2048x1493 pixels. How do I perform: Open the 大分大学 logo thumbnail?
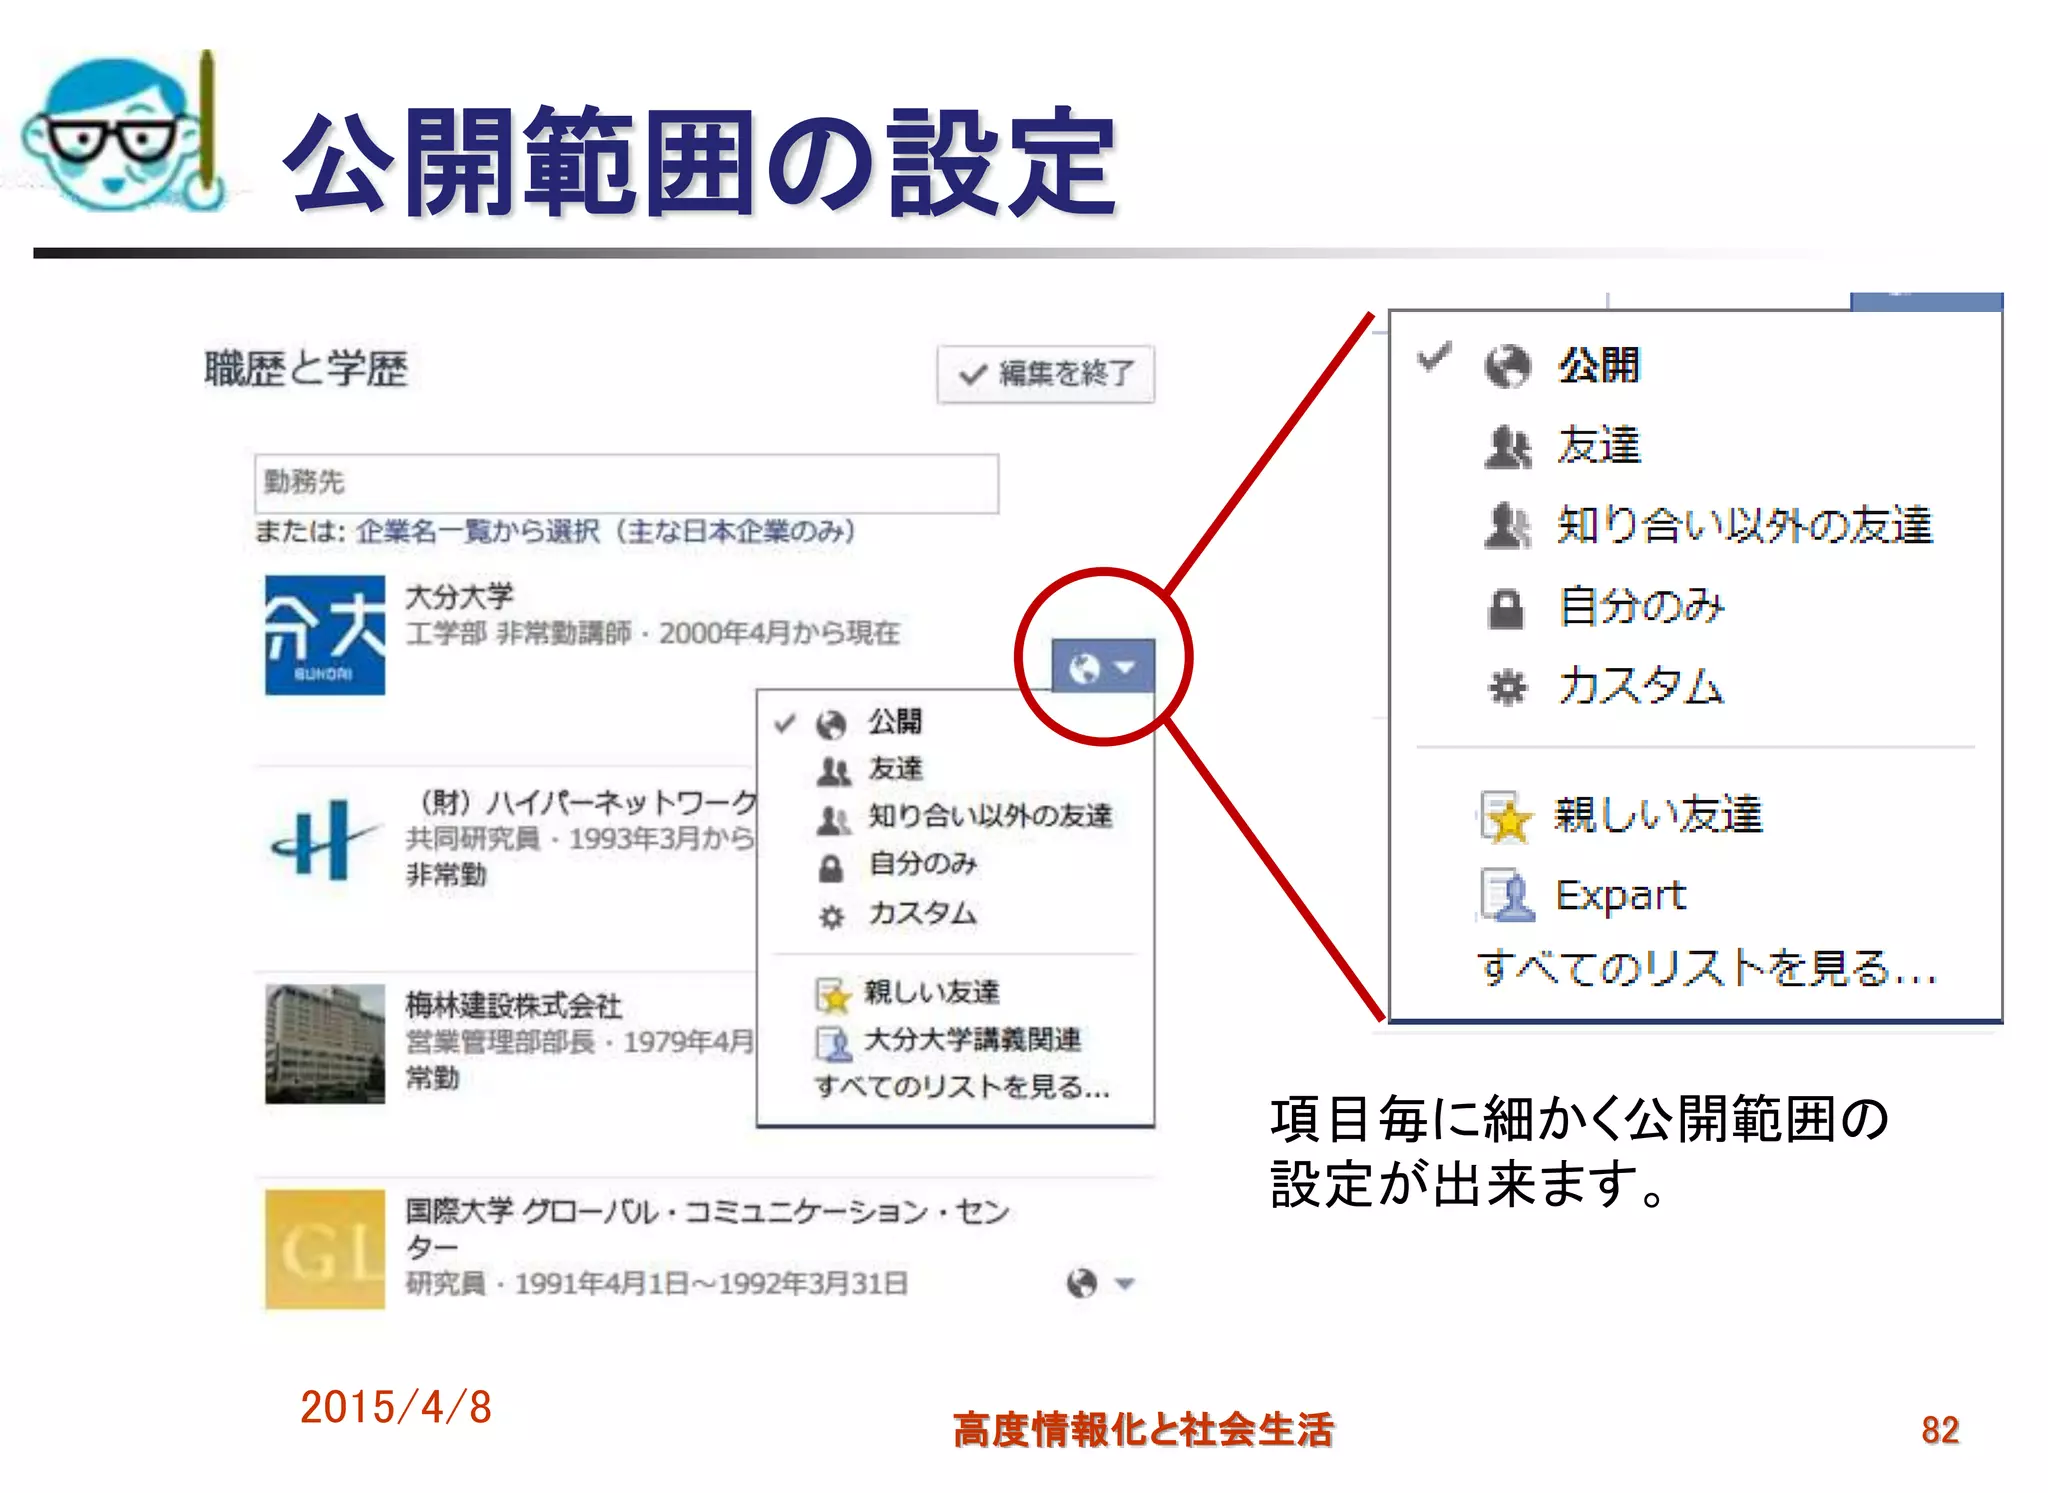click(324, 635)
